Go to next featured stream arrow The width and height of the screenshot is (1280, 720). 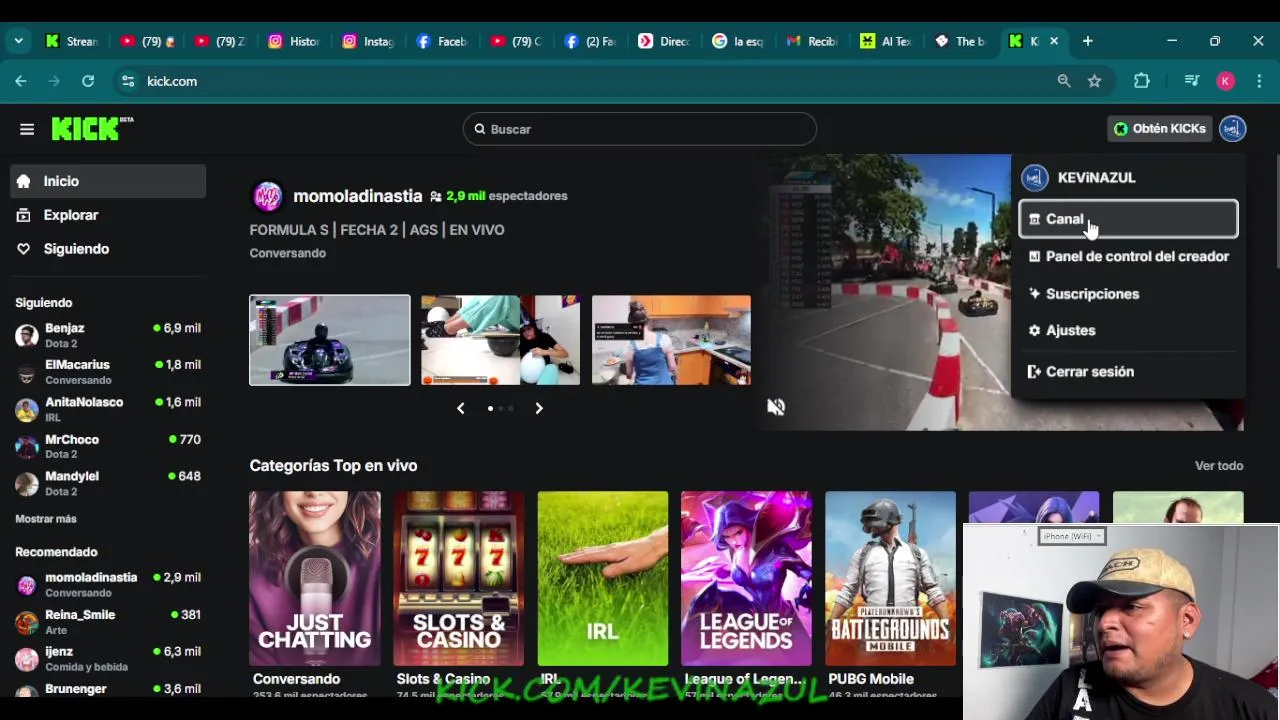[539, 408]
